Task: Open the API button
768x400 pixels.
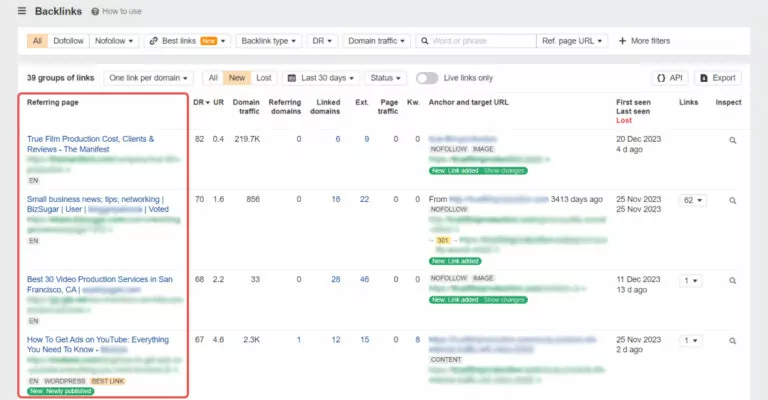Action: tap(668, 78)
